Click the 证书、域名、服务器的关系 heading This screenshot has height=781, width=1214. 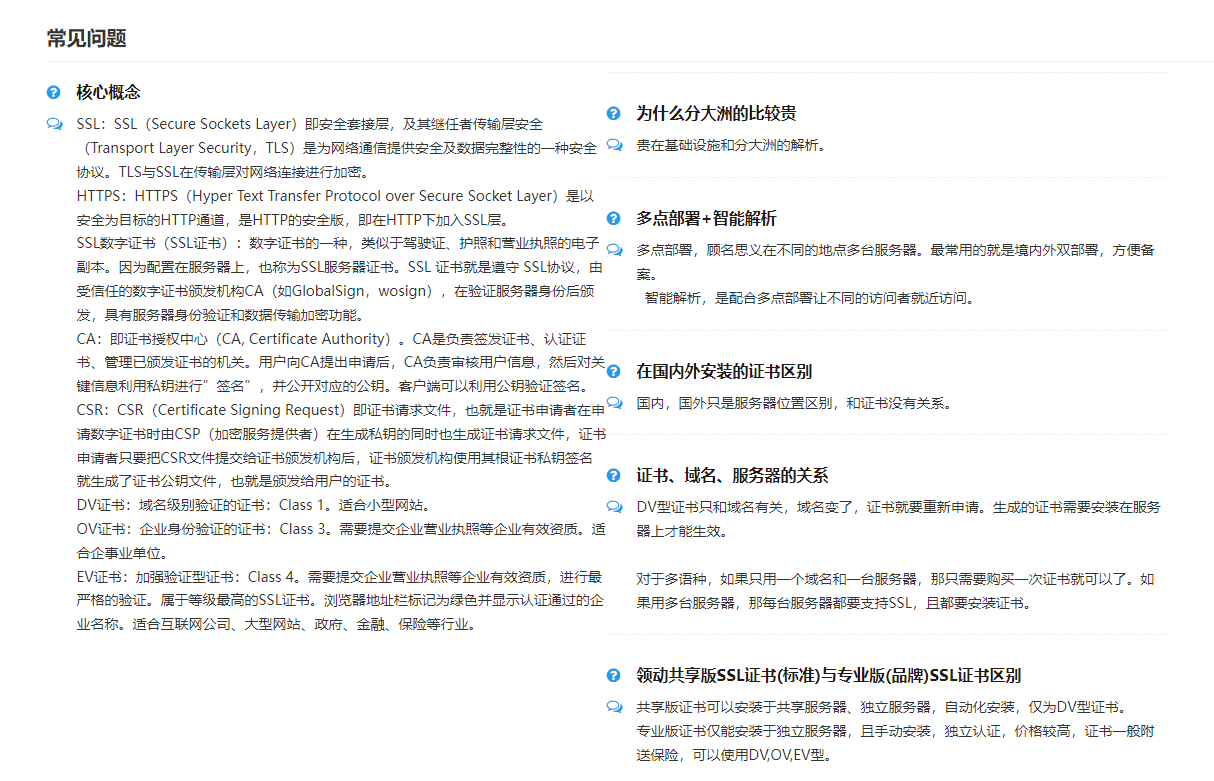point(732,475)
